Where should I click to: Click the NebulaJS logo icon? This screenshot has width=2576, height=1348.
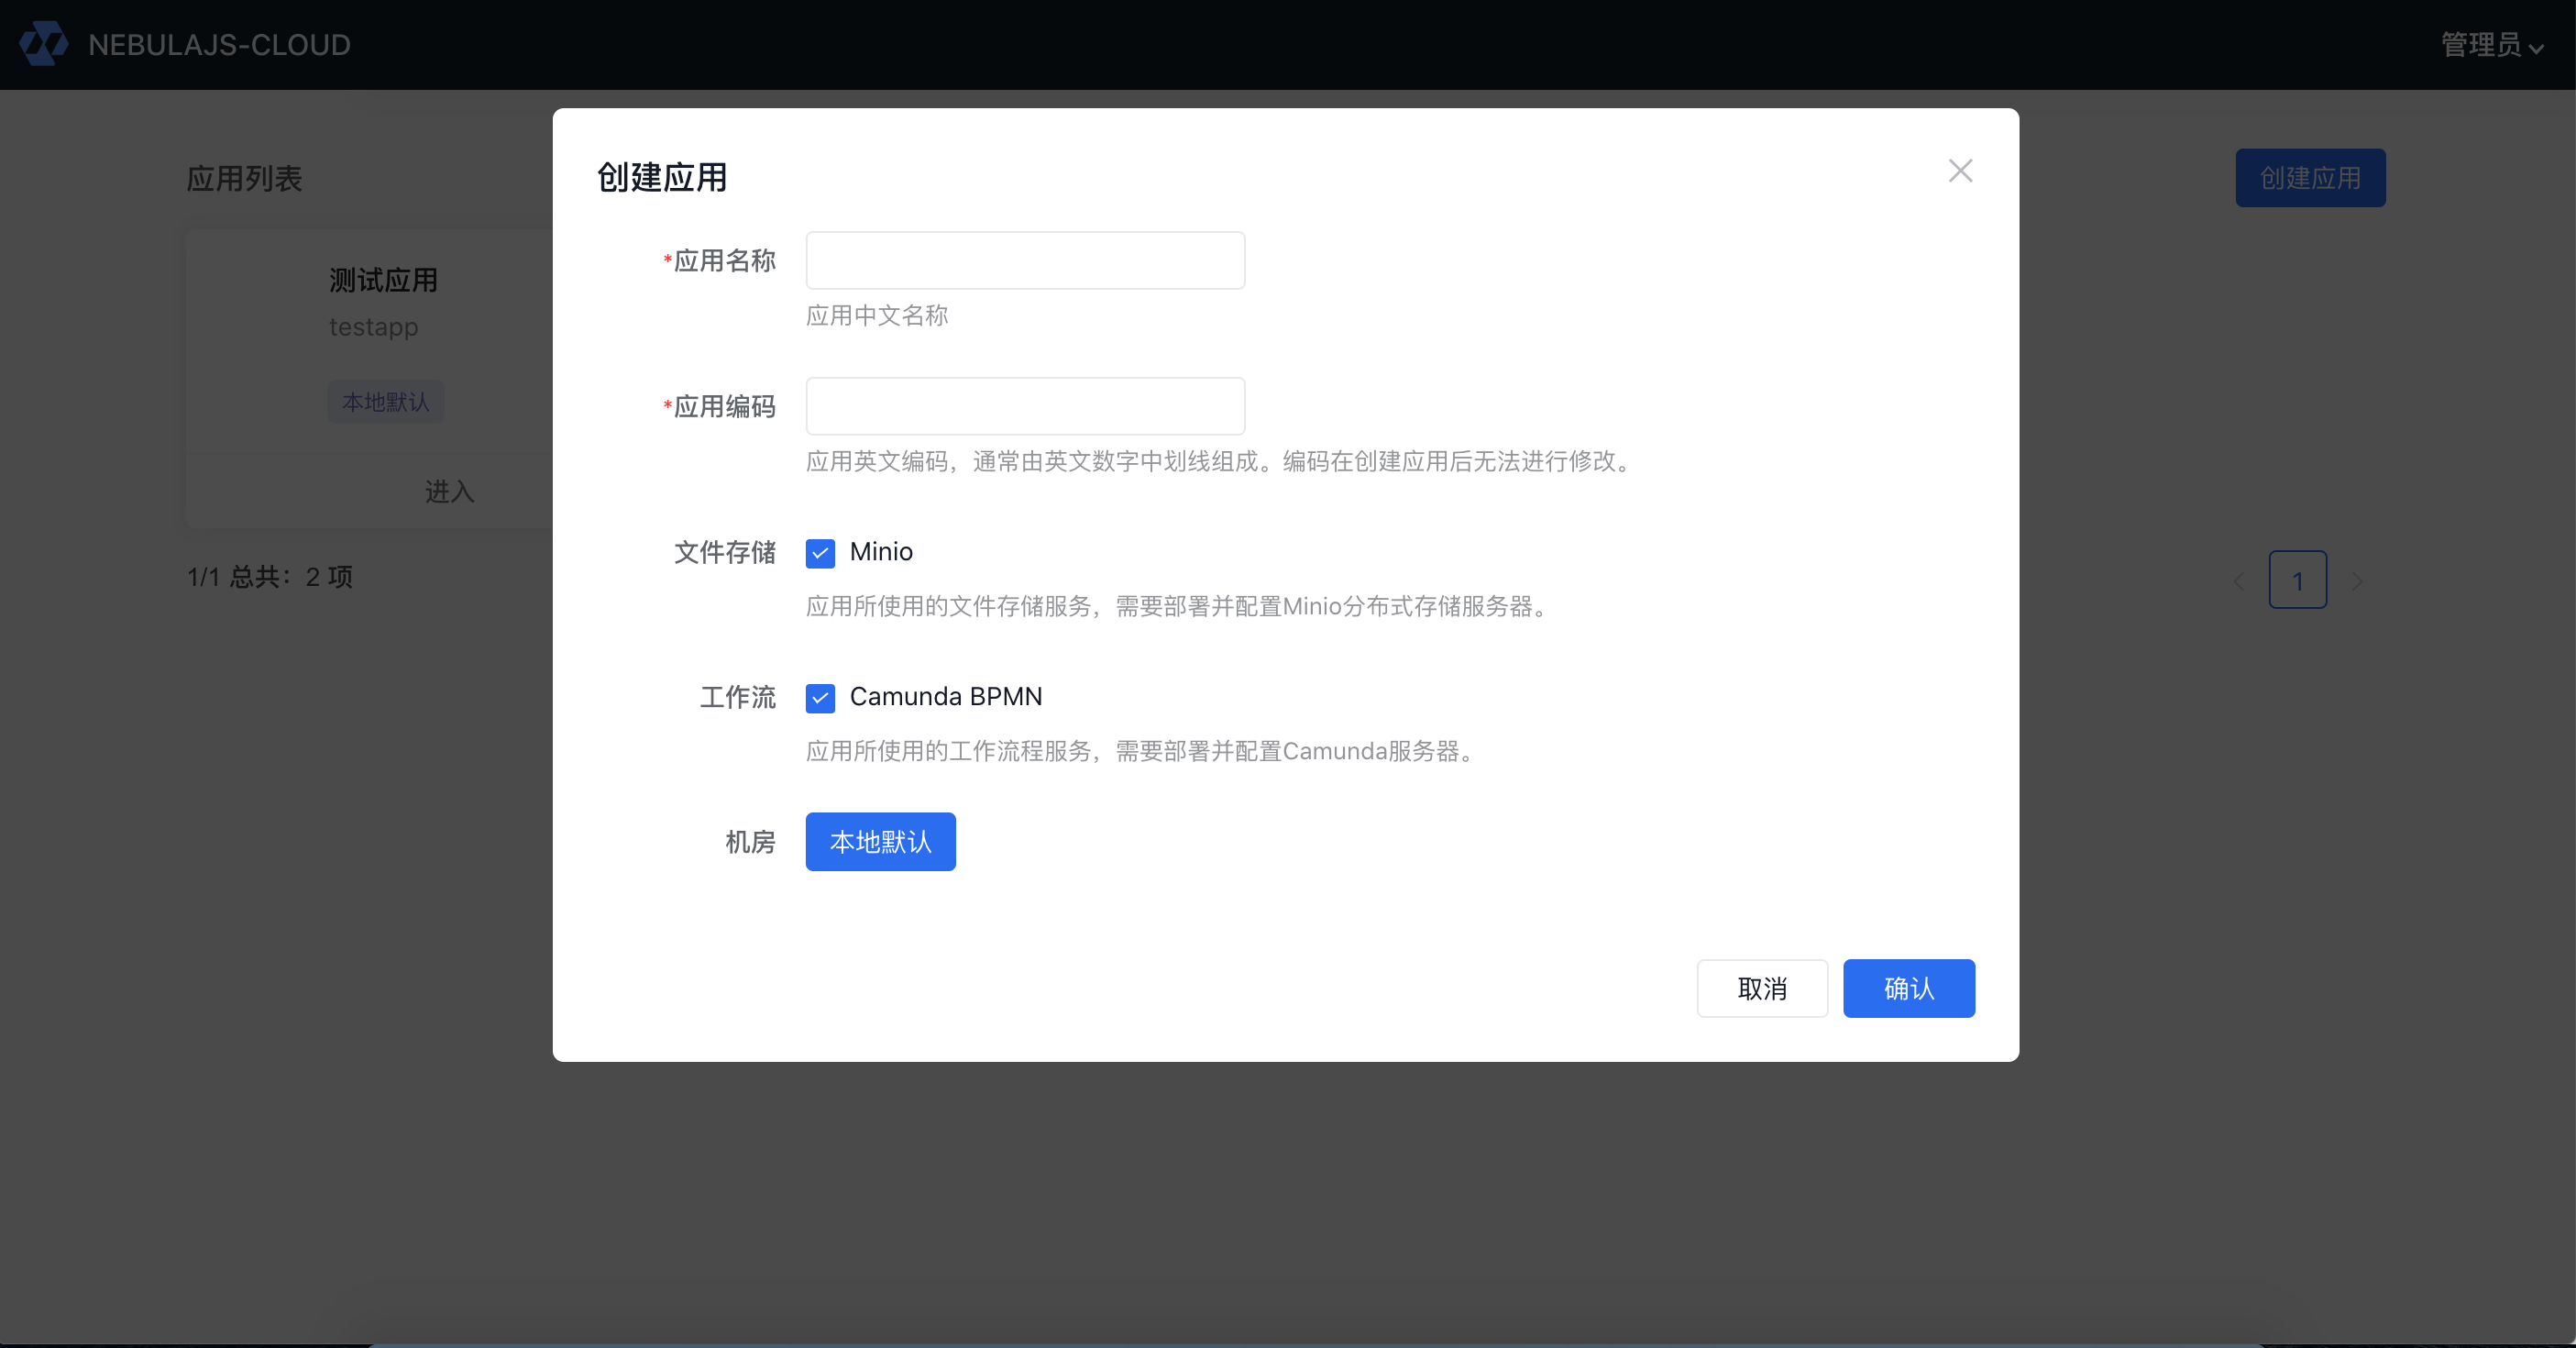(44, 44)
